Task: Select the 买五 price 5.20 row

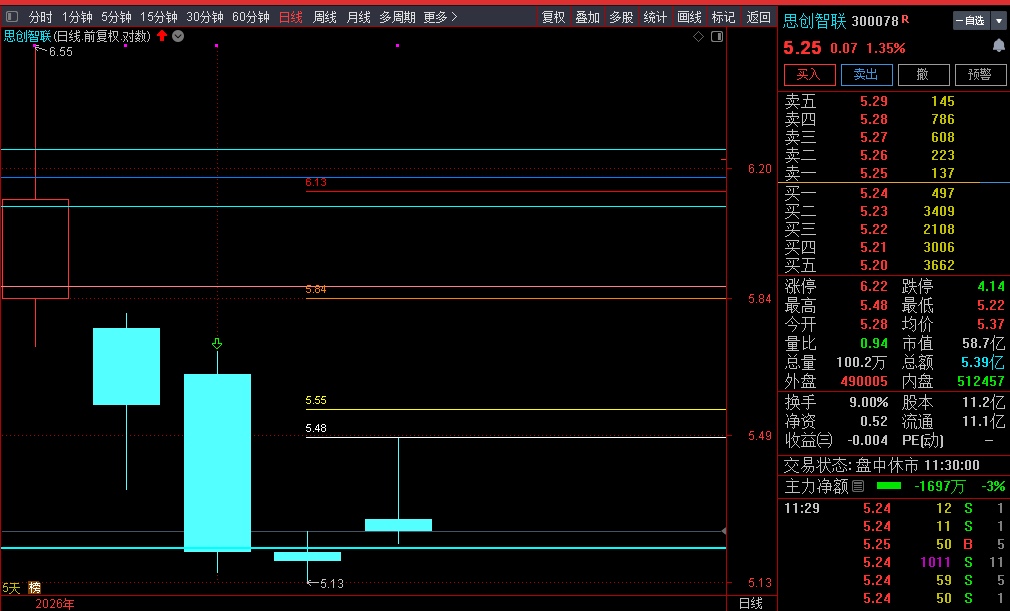Action: (x=893, y=265)
